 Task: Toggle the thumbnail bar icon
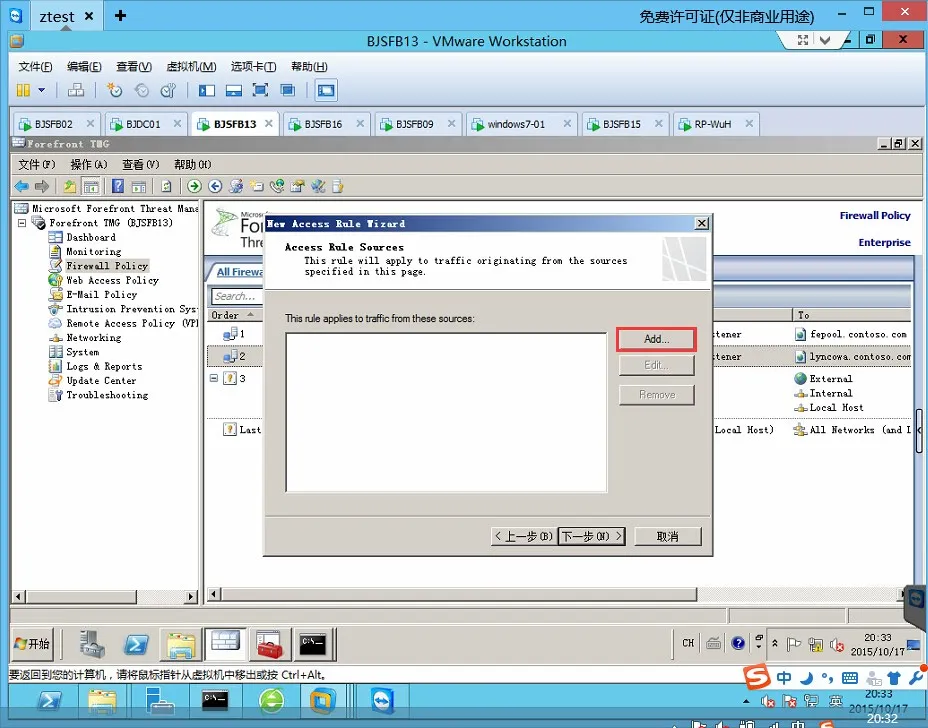pos(234,91)
